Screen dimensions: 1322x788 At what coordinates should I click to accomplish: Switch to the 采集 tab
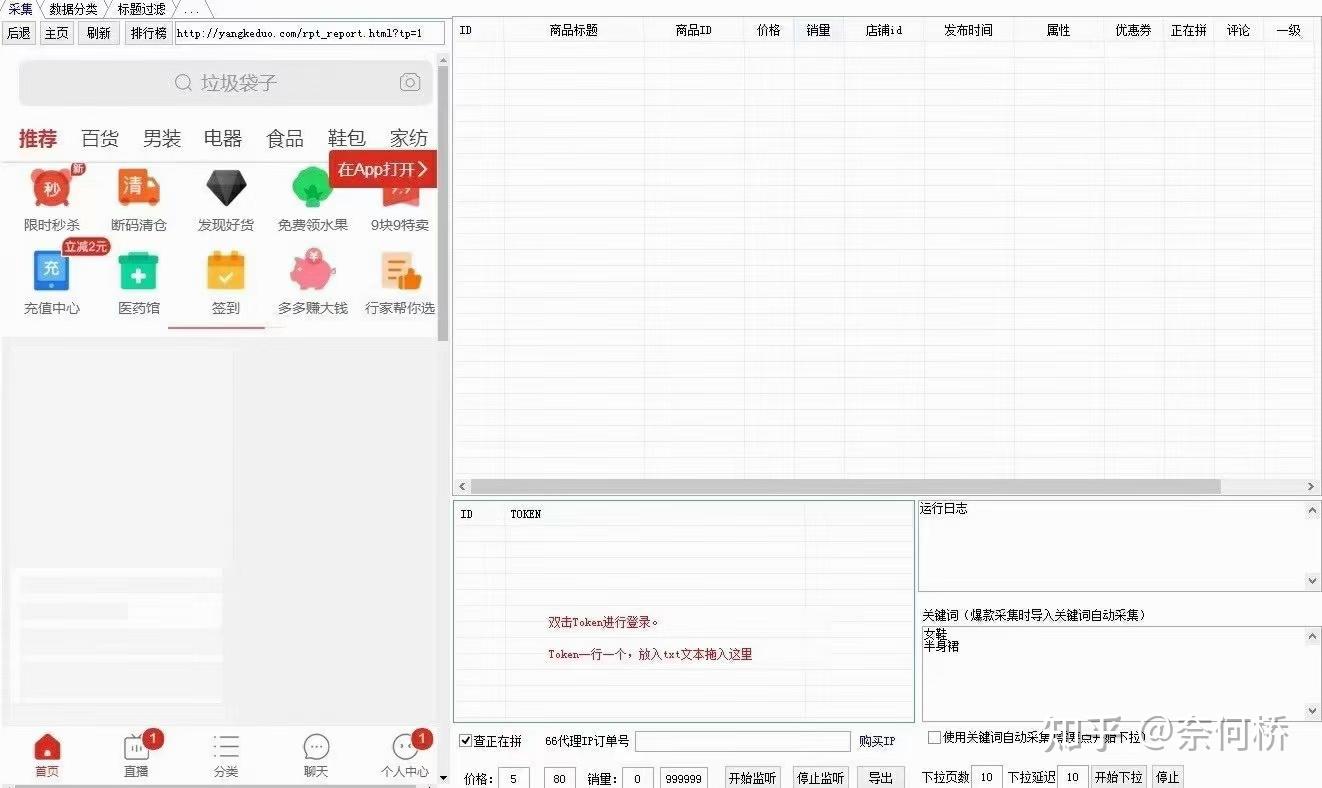pos(20,9)
